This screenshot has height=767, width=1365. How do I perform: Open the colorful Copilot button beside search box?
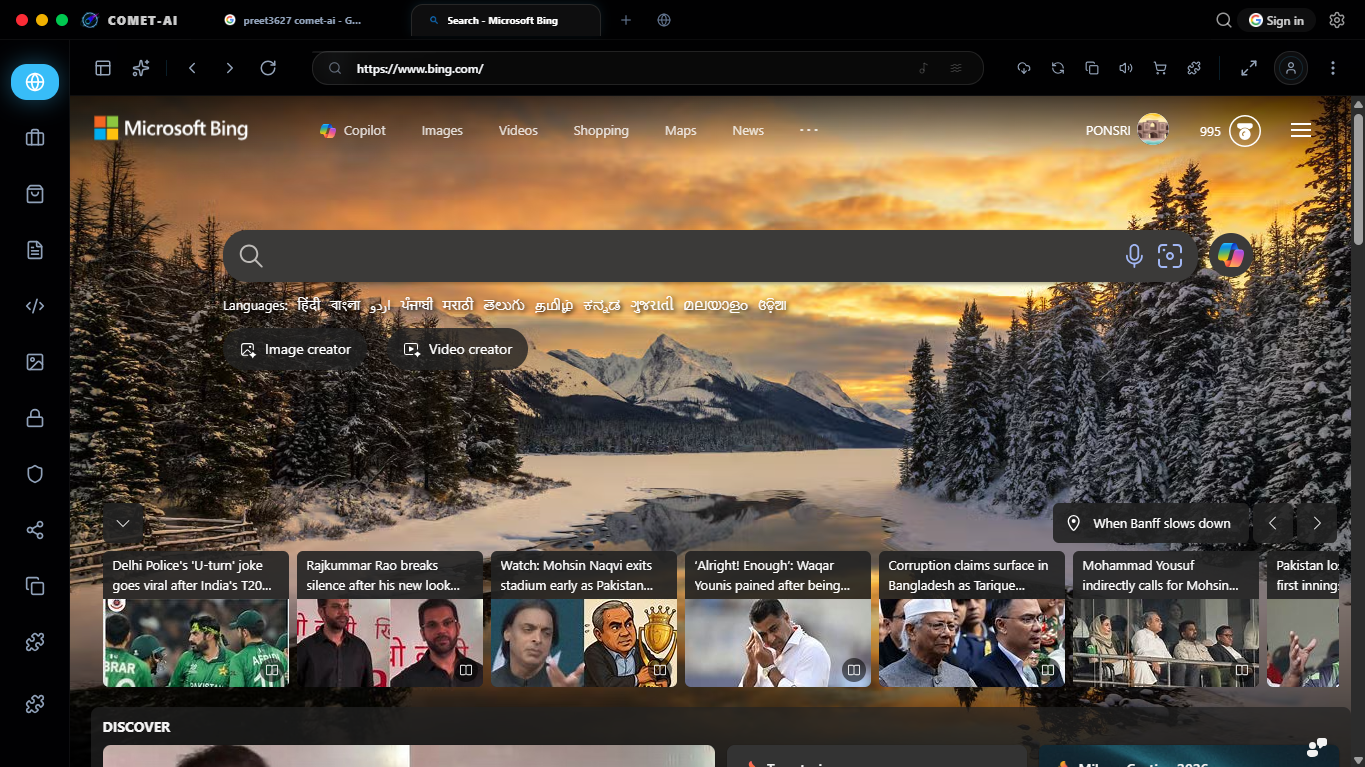(1231, 256)
